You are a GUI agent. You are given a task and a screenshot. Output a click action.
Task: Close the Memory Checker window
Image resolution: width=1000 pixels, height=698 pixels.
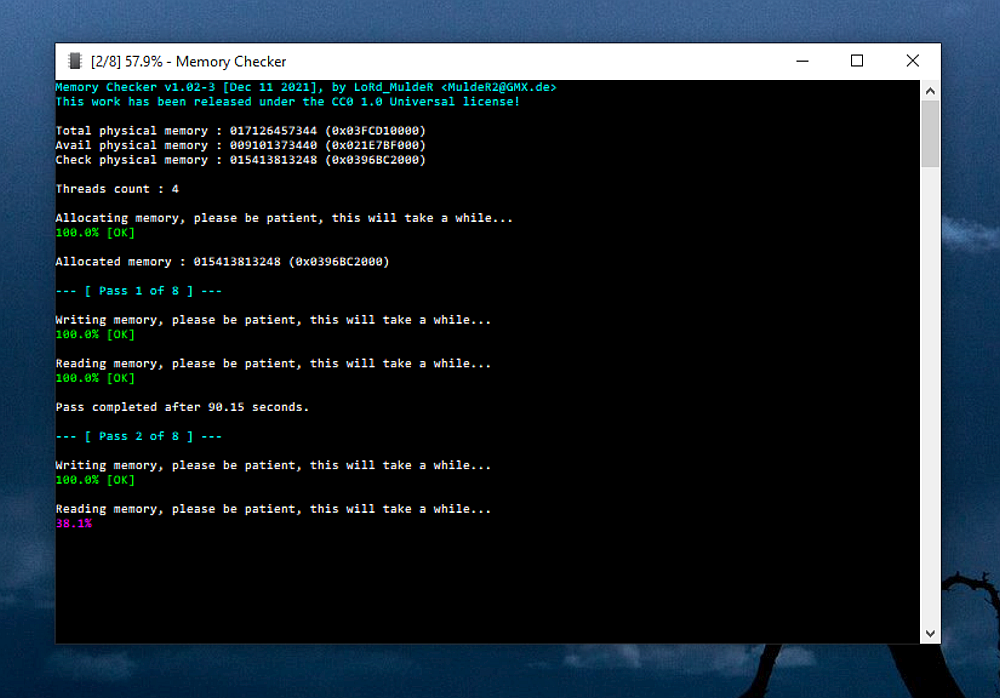pos(913,61)
